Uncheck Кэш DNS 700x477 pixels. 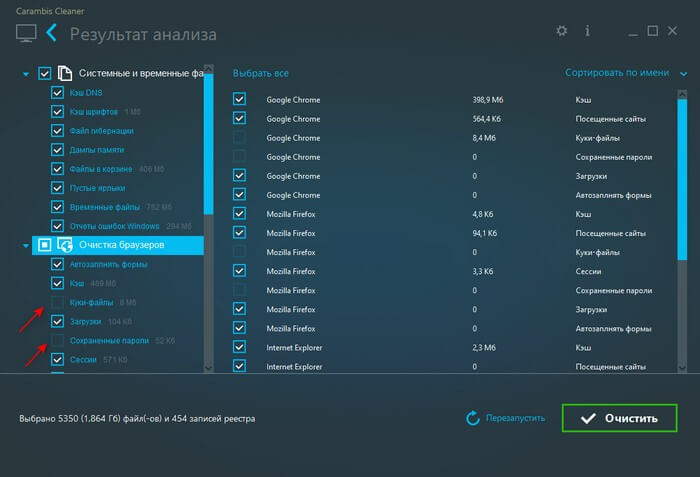(x=57, y=92)
